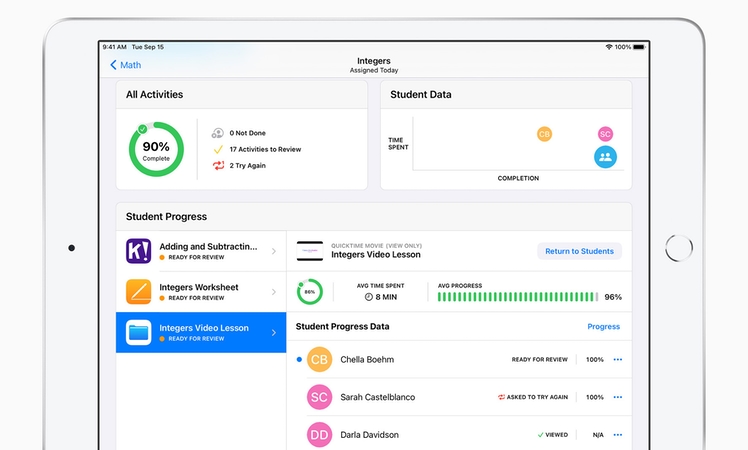Screen dimensions: 748x450
Task: Tap the Progress sort link
Action: 603,327
